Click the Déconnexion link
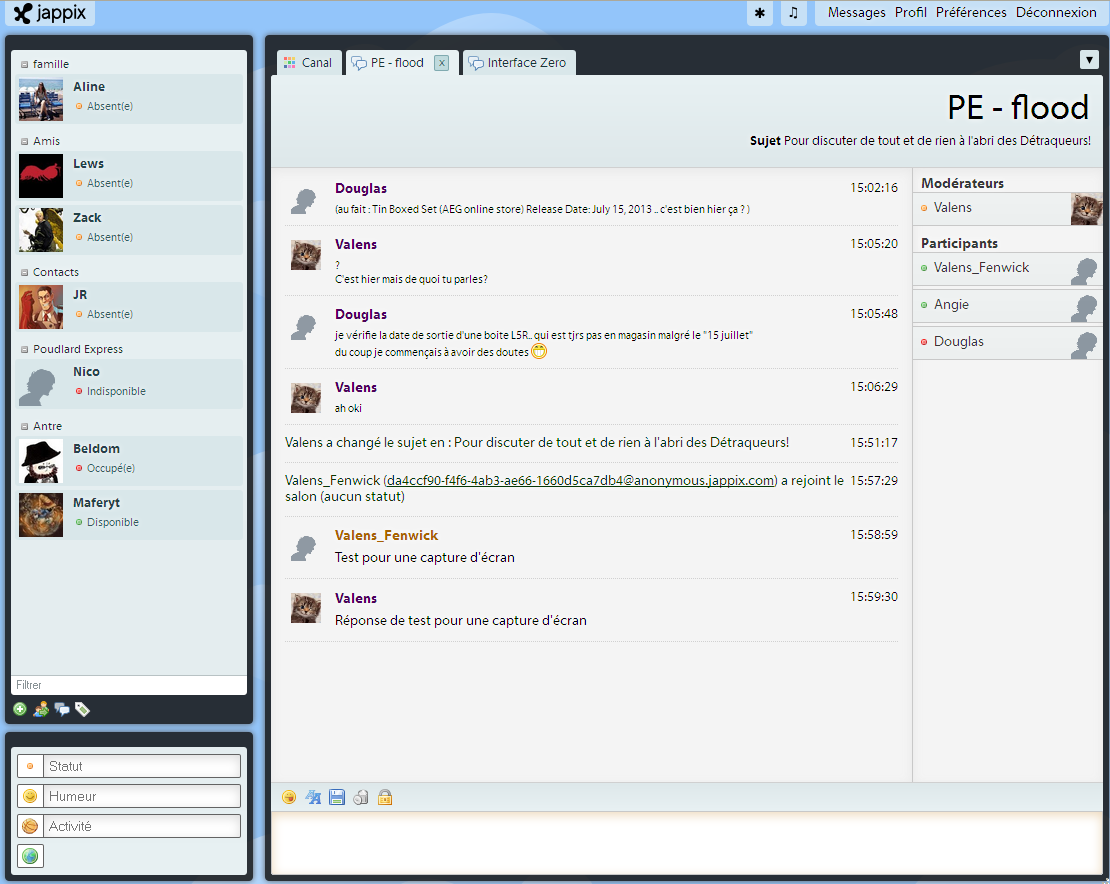Screen dimensions: 1110x884 [x=1055, y=13]
